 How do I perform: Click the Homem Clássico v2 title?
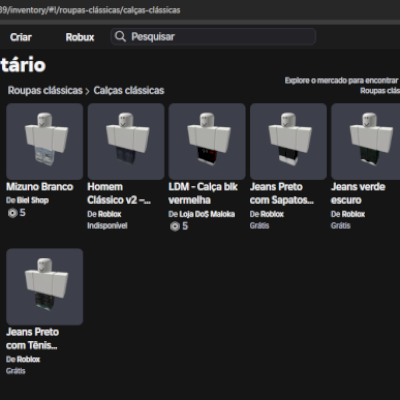click(x=119, y=193)
